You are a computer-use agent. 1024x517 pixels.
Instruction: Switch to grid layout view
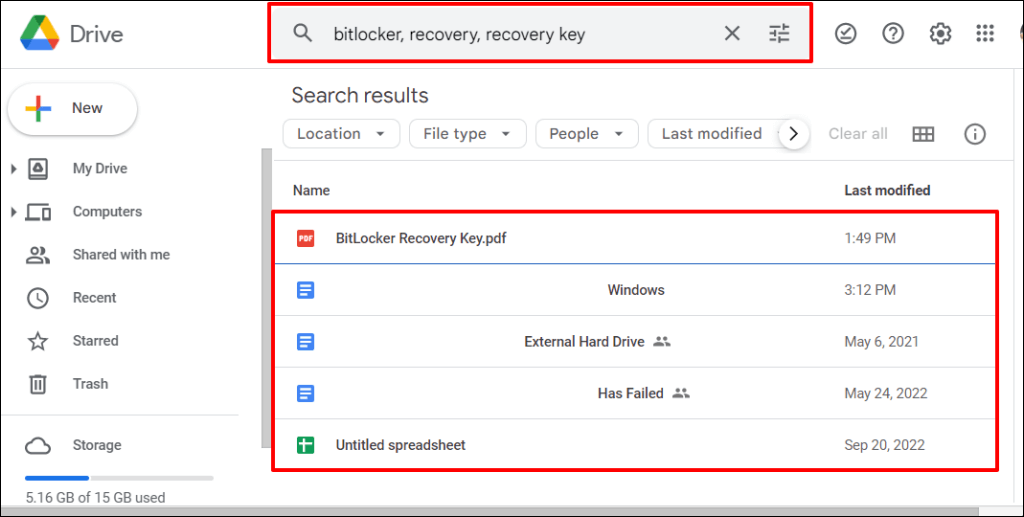click(x=923, y=134)
